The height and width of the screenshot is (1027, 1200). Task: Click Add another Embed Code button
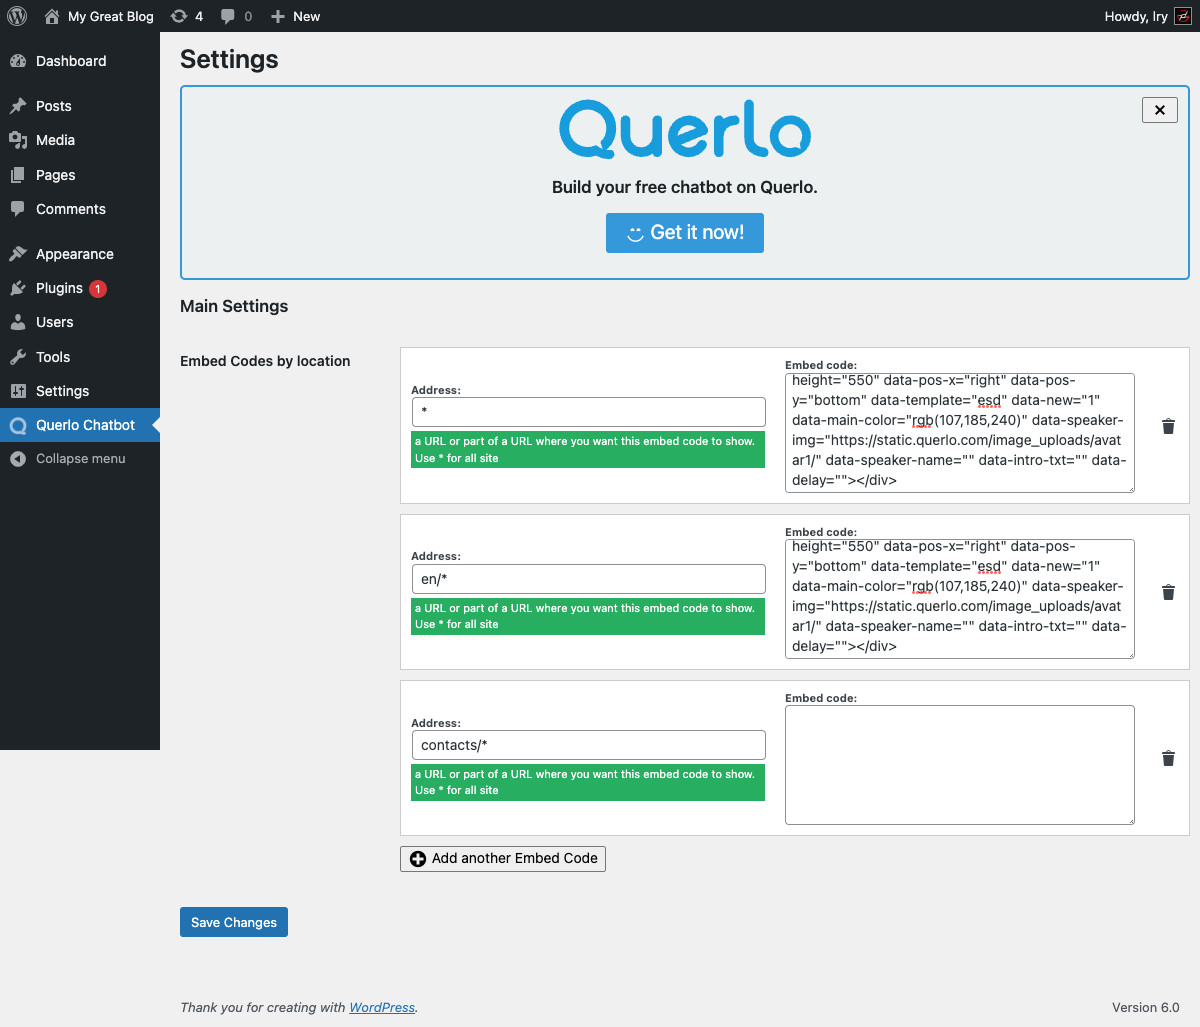point(503,859)
